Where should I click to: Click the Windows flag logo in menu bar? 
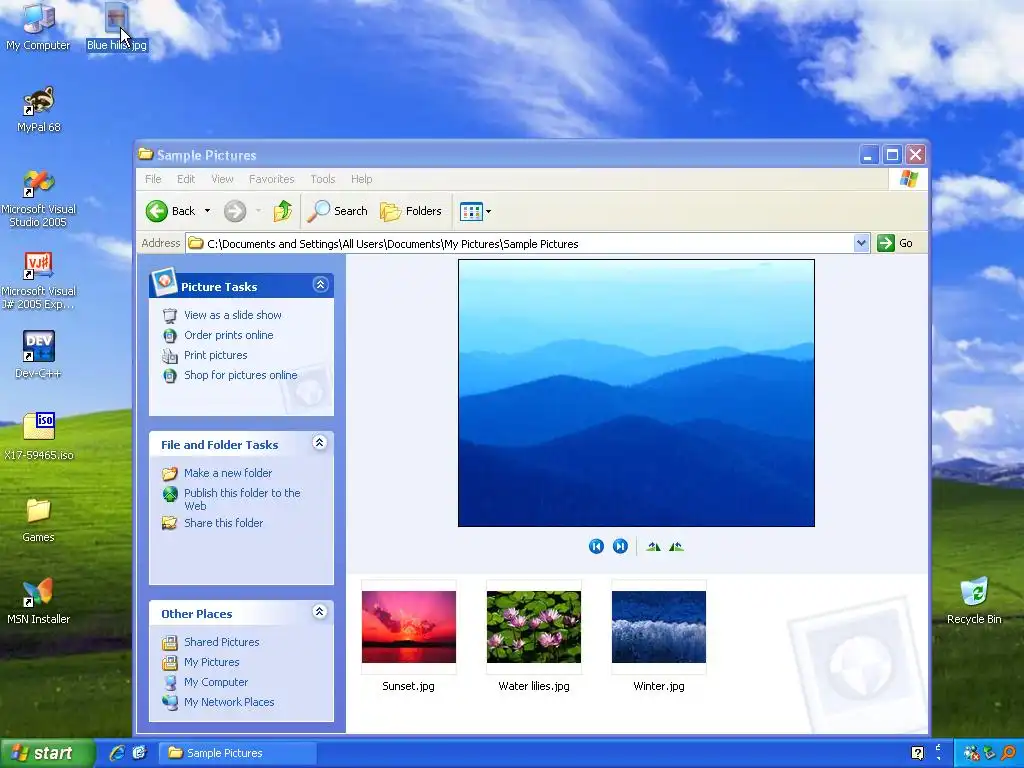coord(908,179)
